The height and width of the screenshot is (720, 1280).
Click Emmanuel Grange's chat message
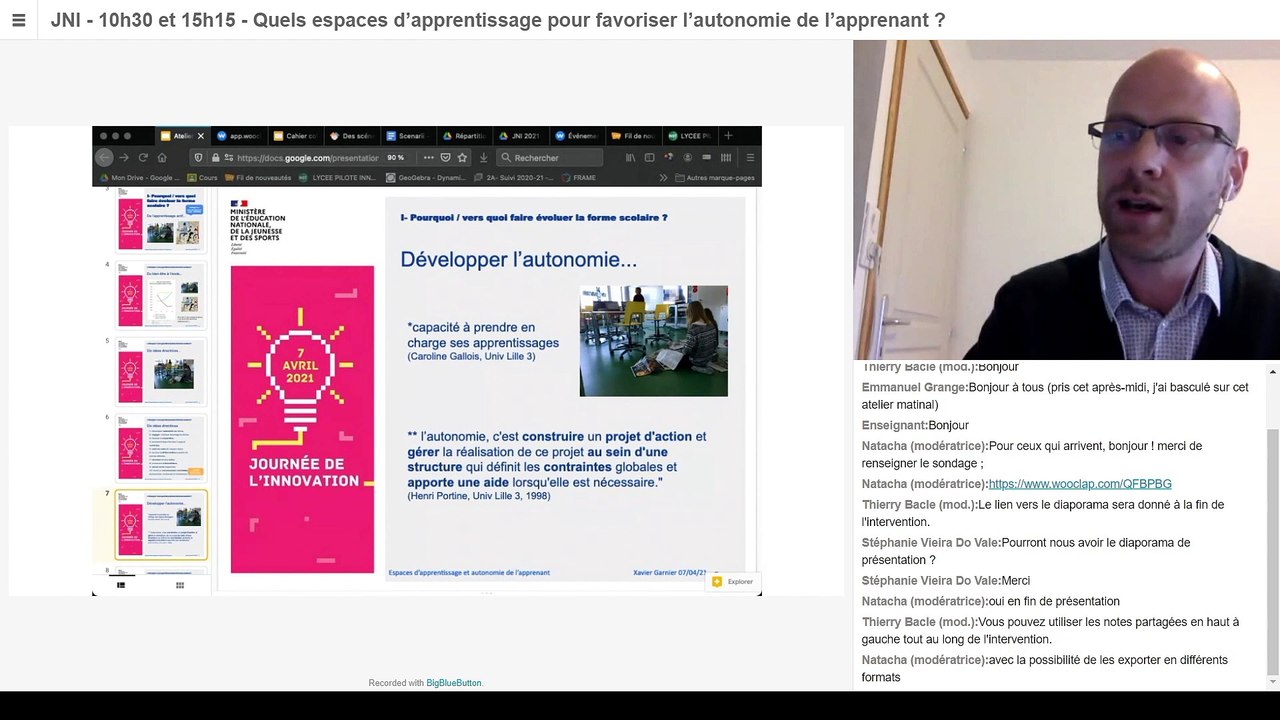point(1055,396)
